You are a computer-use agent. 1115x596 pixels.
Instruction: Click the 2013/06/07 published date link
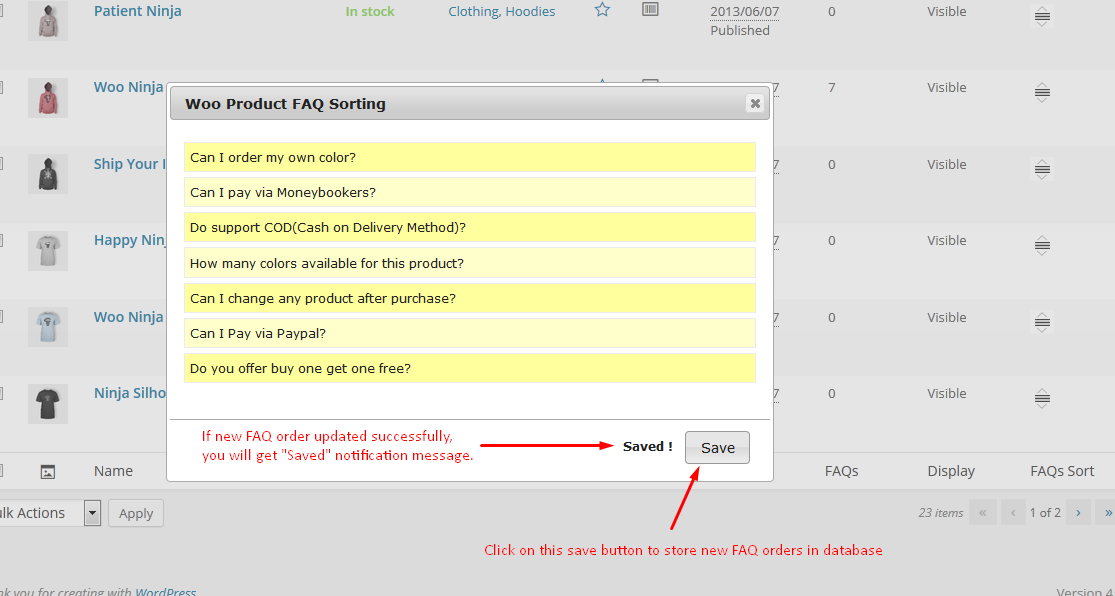click(x=743, y=11)
